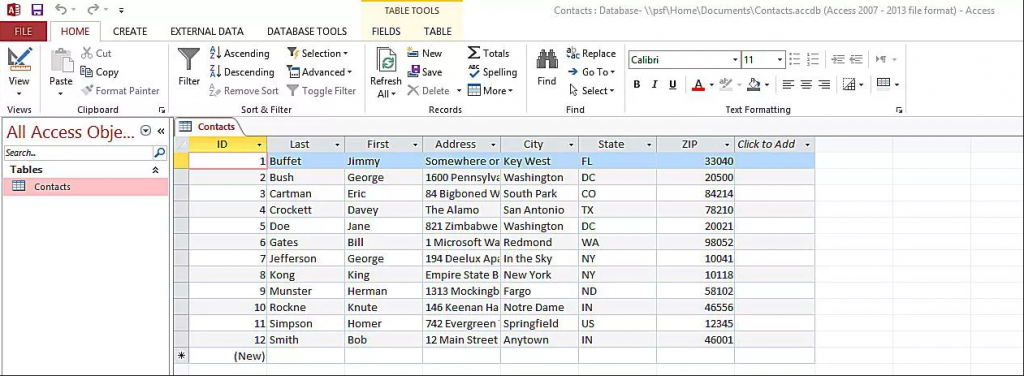
Task: Click the Redo arrow
Action: click(93, 10)
